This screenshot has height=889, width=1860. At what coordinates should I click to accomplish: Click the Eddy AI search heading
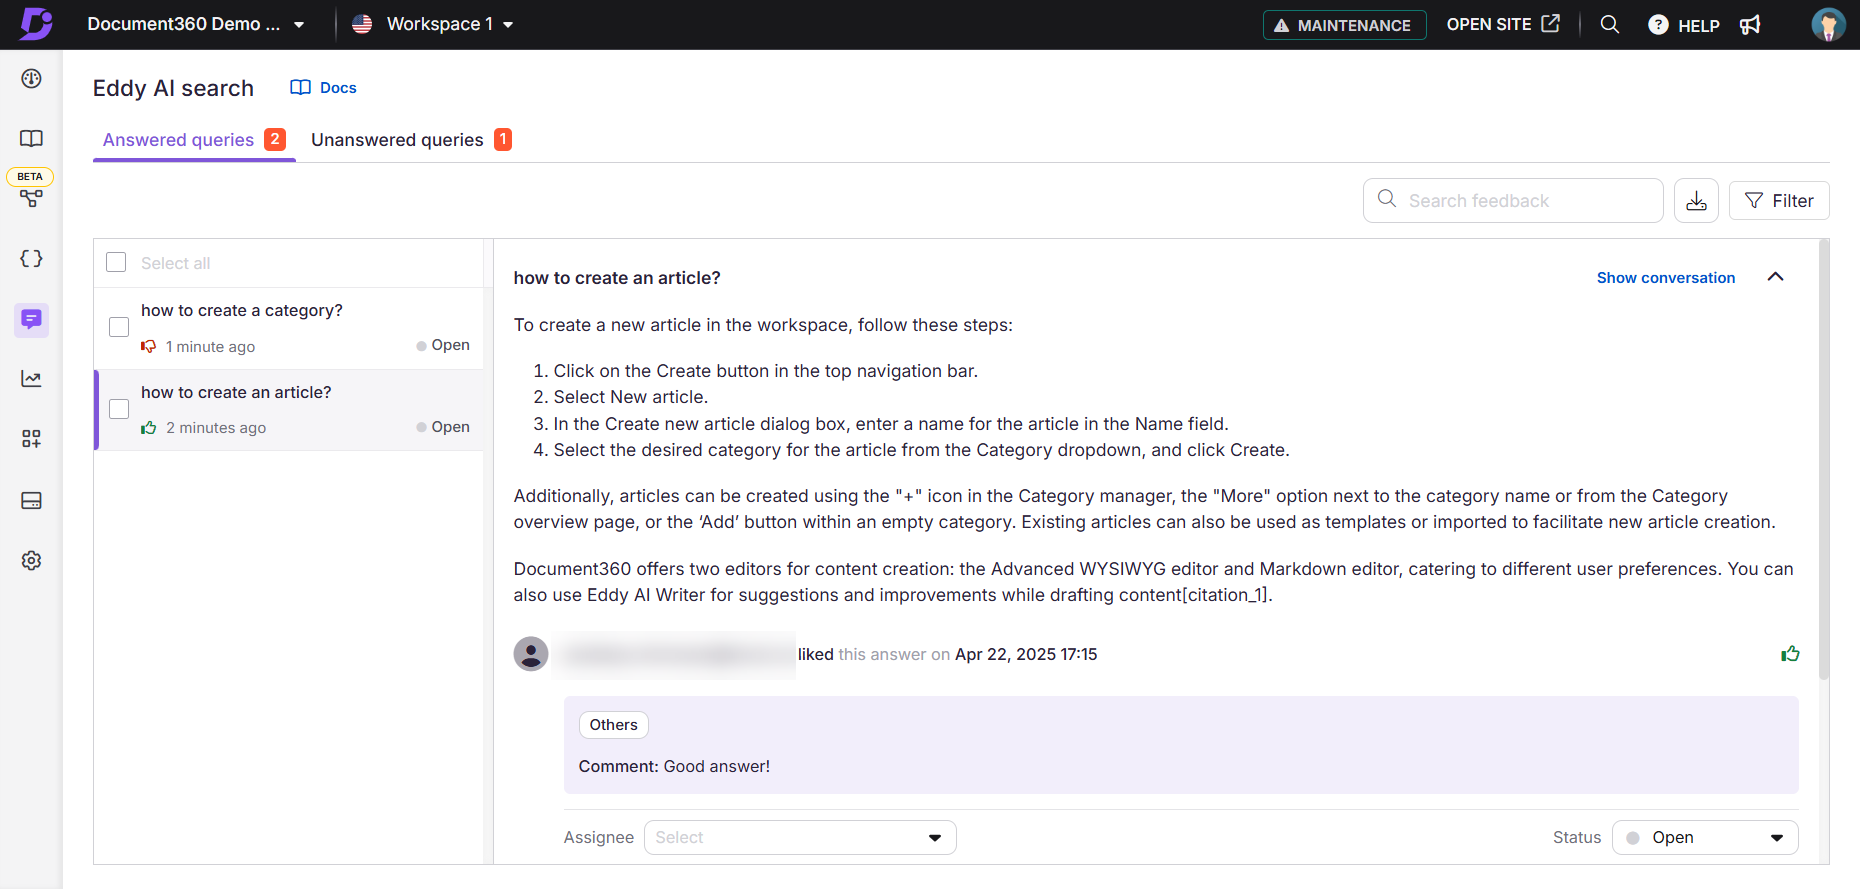click(173, 88)
